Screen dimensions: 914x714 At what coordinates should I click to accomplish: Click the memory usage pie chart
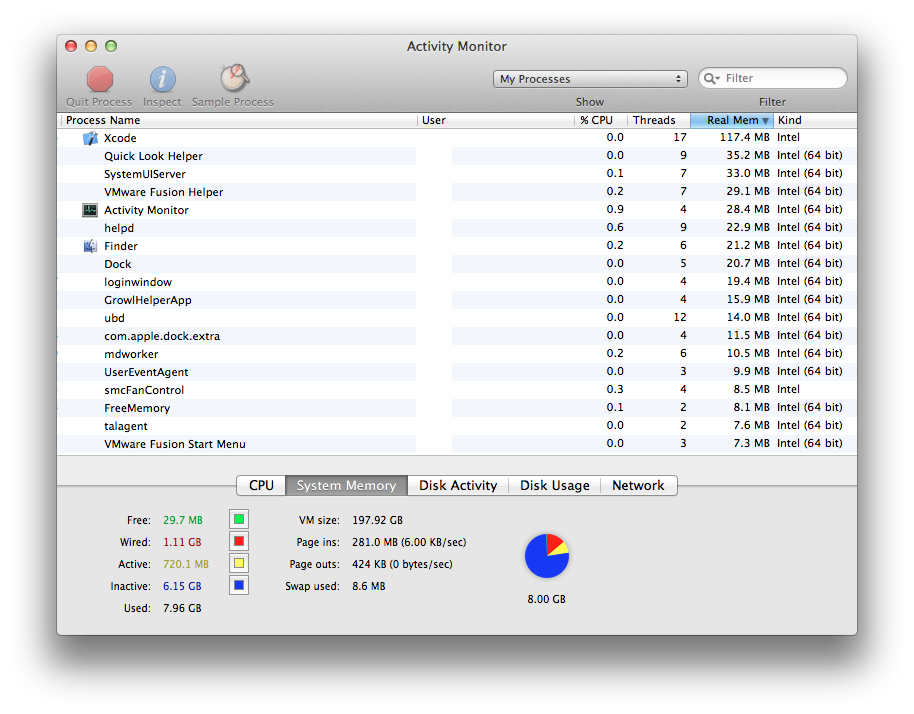pyautogui.click(x=547, y=556)
